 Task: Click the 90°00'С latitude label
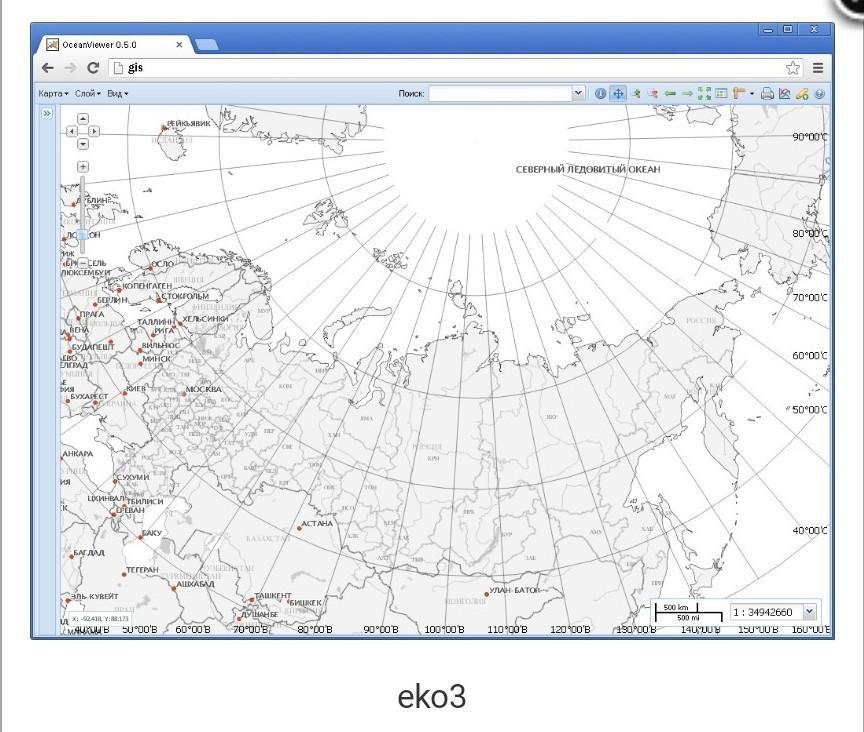809,137
